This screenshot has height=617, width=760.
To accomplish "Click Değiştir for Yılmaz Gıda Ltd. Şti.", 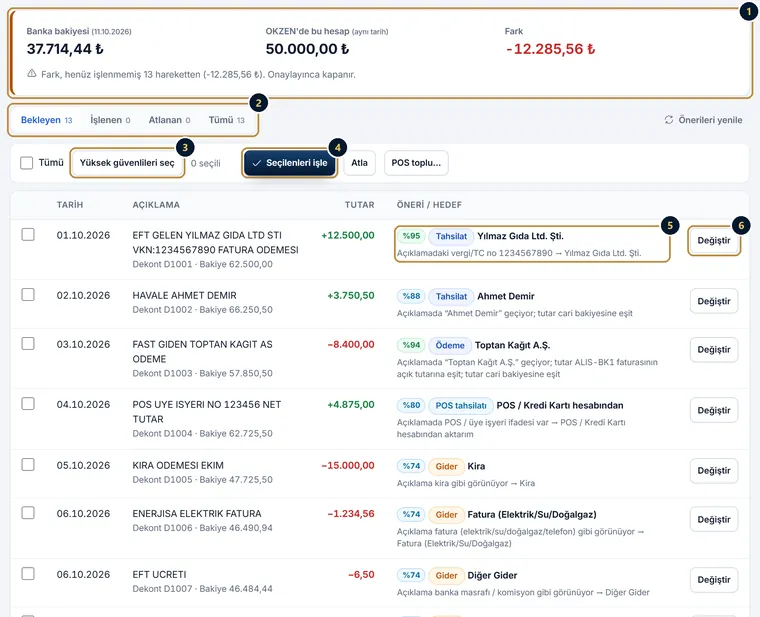I will pyautogui.click(x=713, y=240).
